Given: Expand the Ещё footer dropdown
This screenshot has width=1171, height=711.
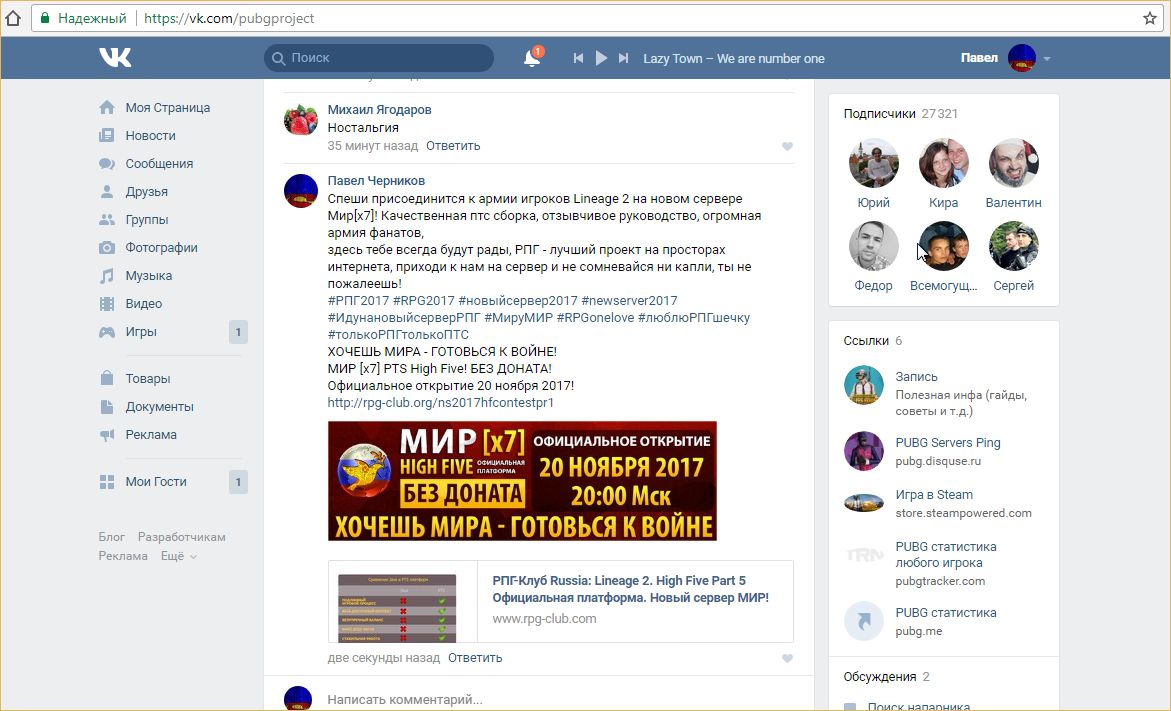Looking at the screenshot, I should click(x=178, y=556).
